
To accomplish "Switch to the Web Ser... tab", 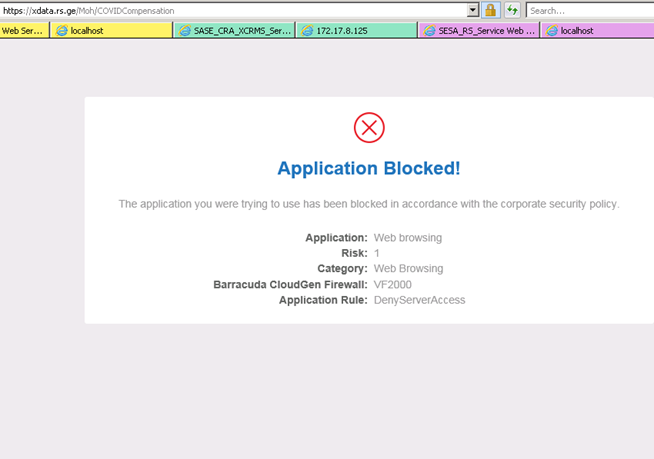I will (x=22, y=31).
